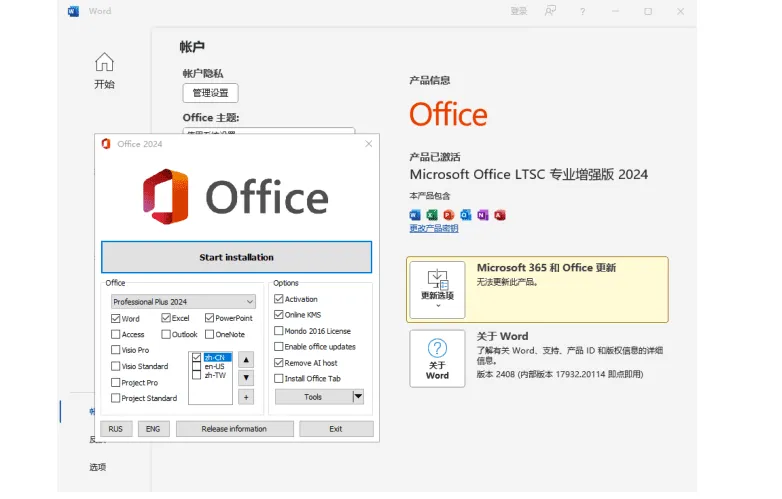Check the Project Pro checkbox
782x499 pixels.
click(116, 383)
